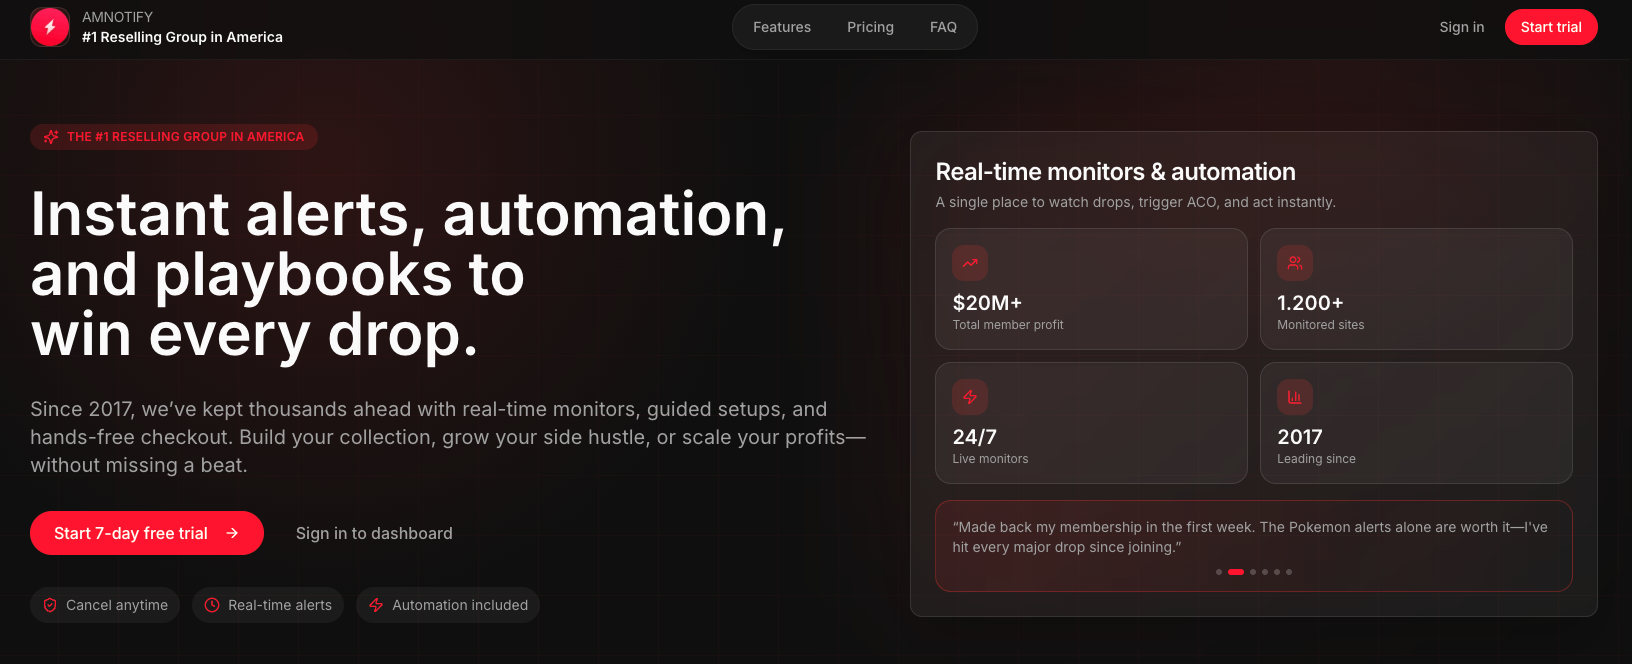Click the bar chart icon on 2017 card
This screenshot has width=1632, height=664.
tap(1295, 397)
